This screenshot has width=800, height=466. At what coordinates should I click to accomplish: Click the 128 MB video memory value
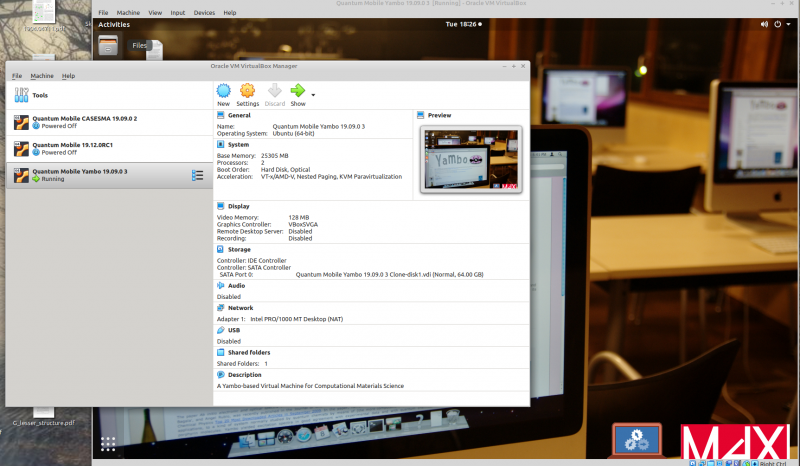(298, 217)
